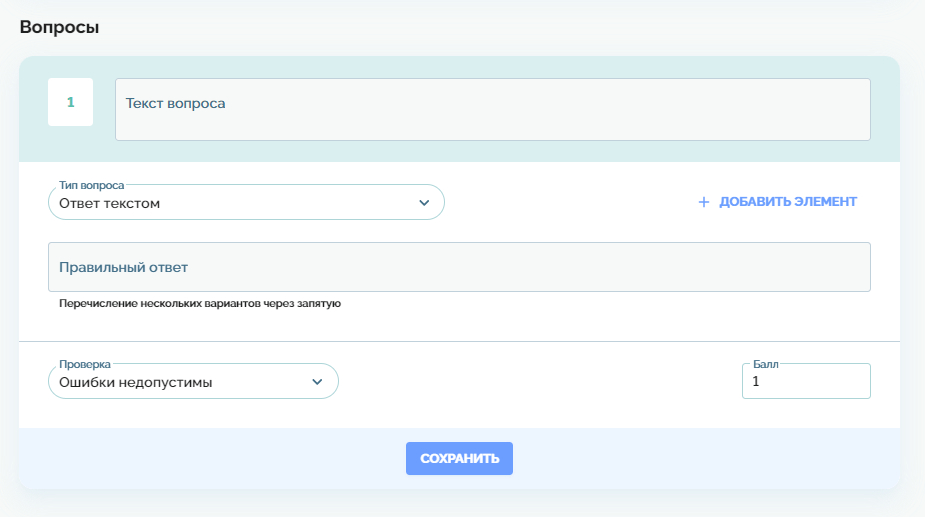Click into the Правильный ответ field
Screen dimensions: 925x517
[x=459, y=267]
